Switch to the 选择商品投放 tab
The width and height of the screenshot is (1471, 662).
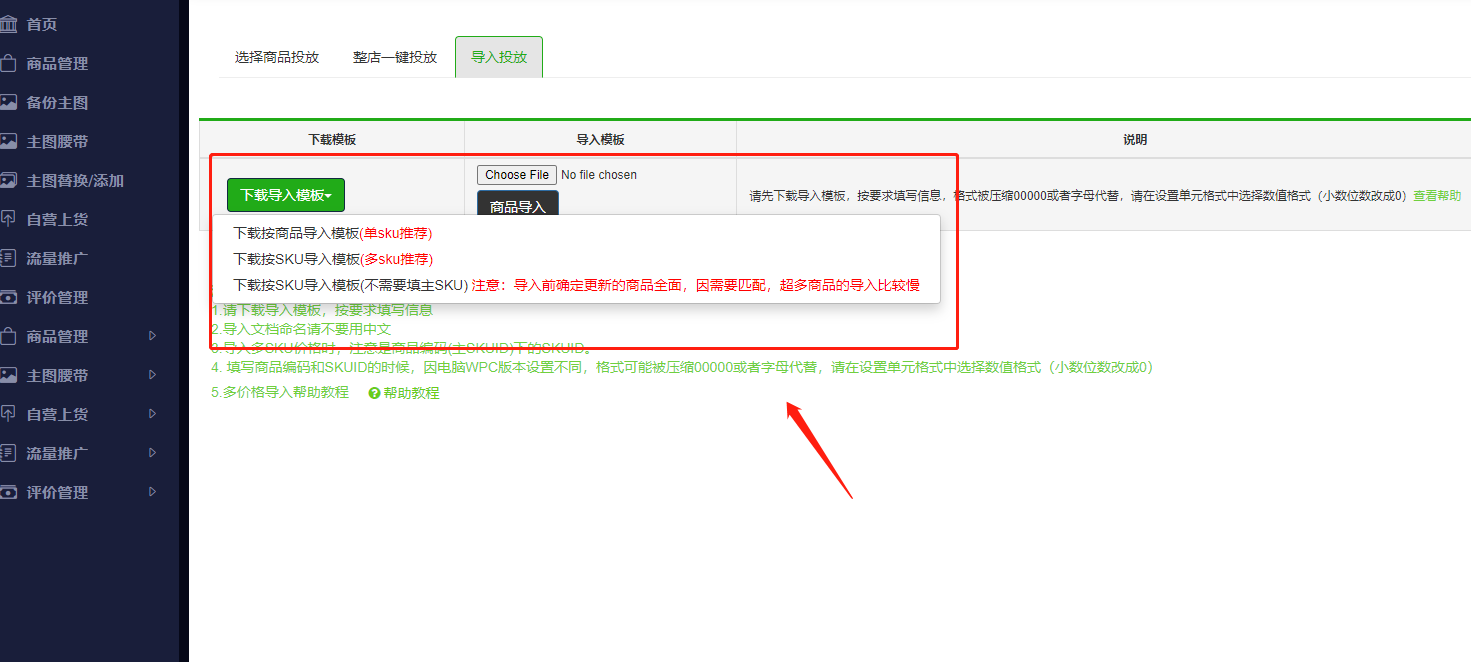point(277,57)
